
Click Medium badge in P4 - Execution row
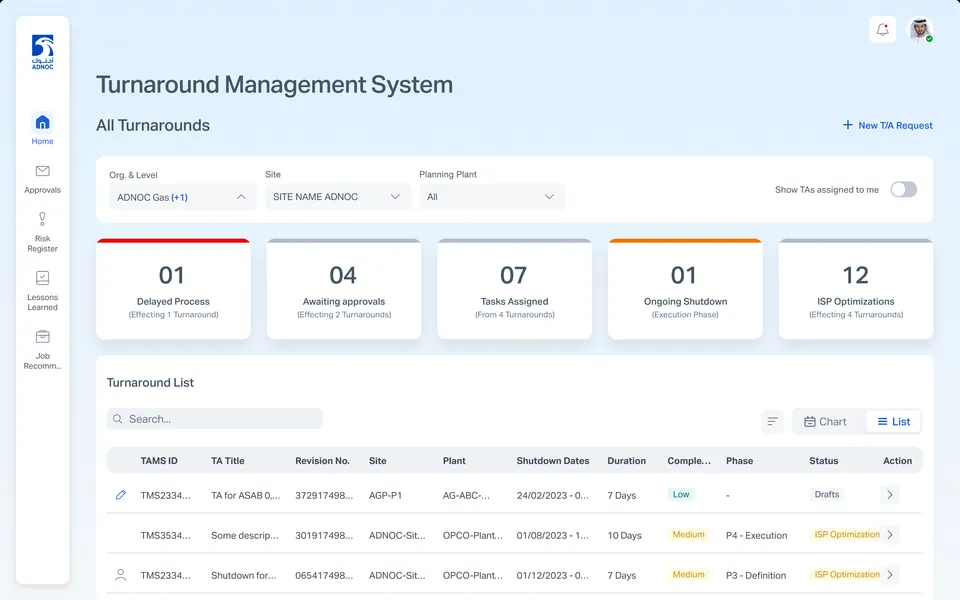point(688,534)
